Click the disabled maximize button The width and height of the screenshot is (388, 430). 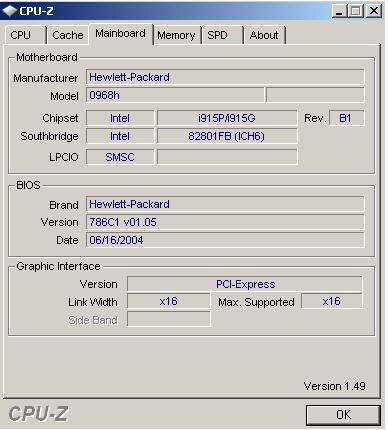click(x=356, y=11)
